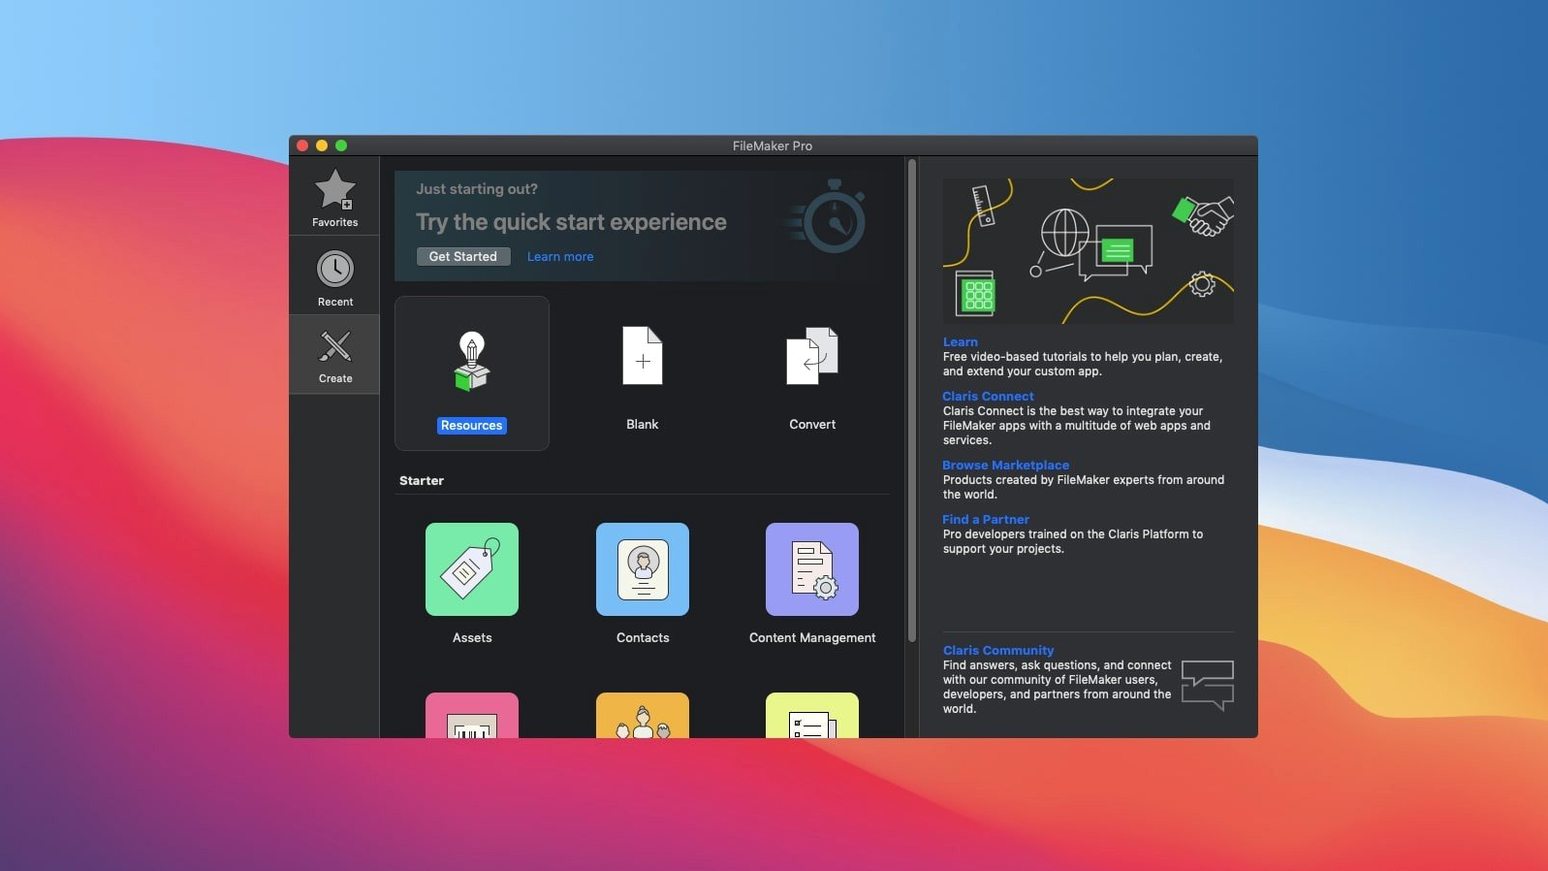Click the resources illustration banner
The width and height of the screenshot is (1548, 871).
1088,251
